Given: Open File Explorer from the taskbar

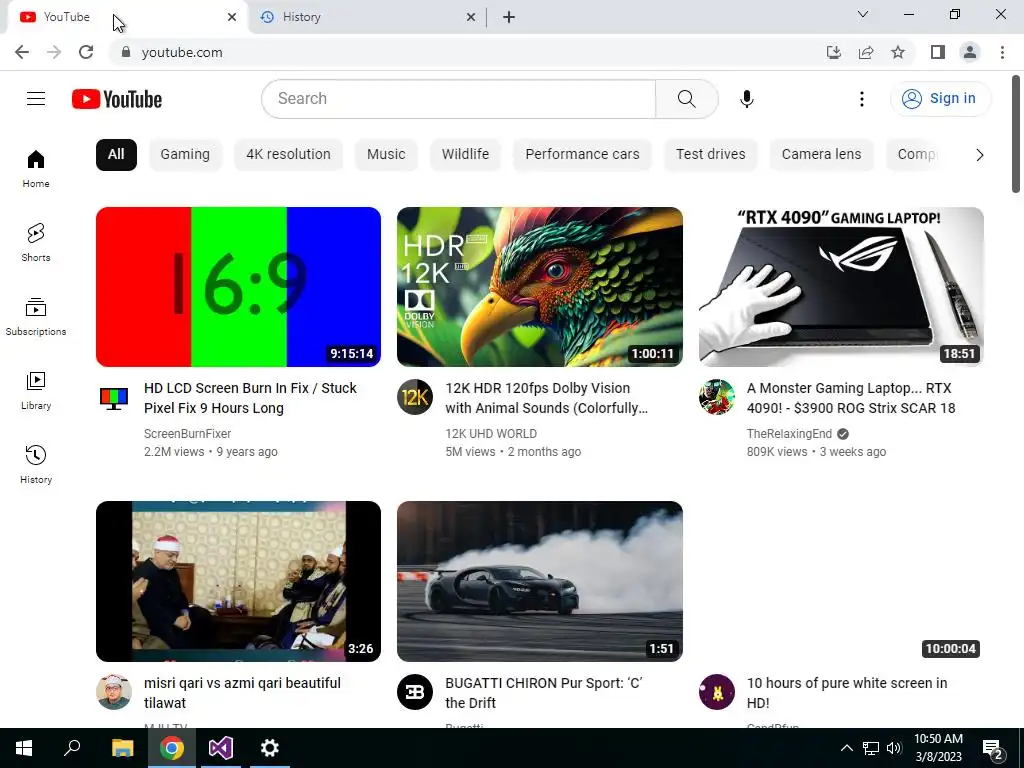Looking at the screenshot, I should [122, 748].
